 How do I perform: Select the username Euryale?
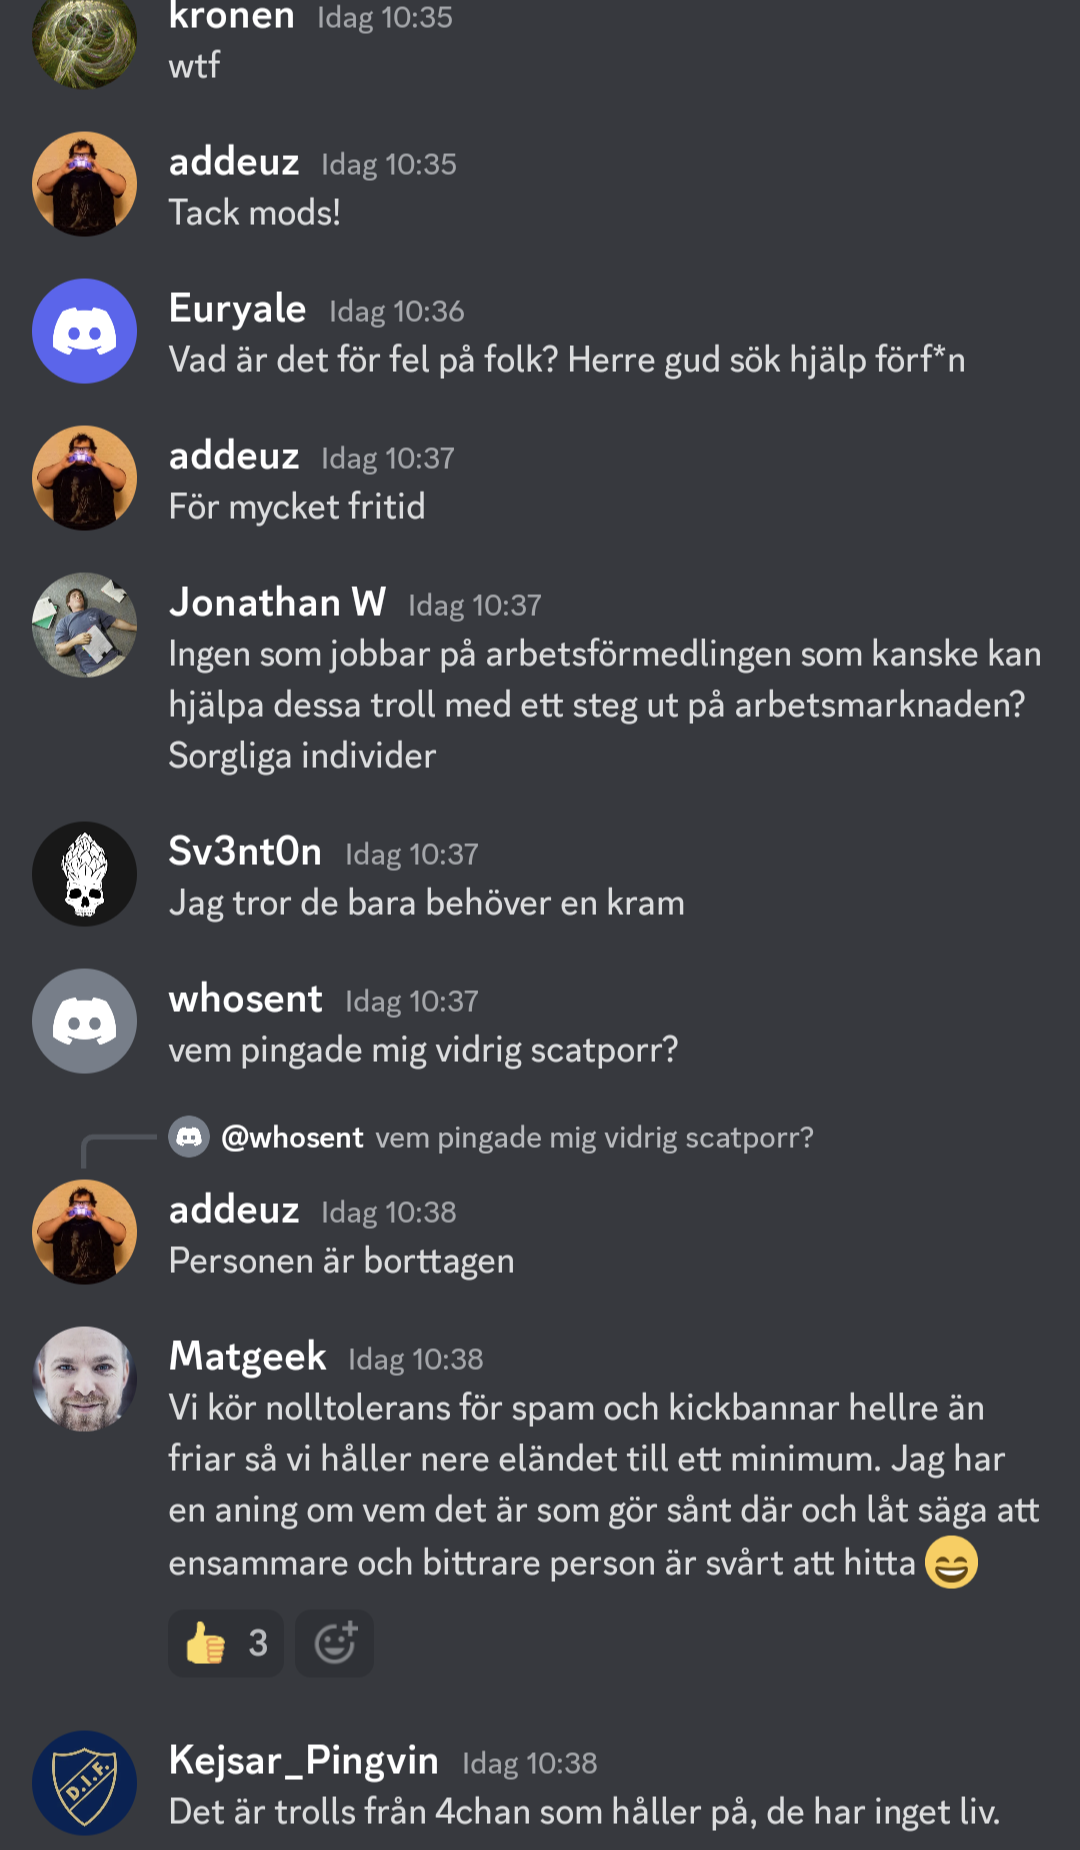pyautogui.click(x=237, y=309)
